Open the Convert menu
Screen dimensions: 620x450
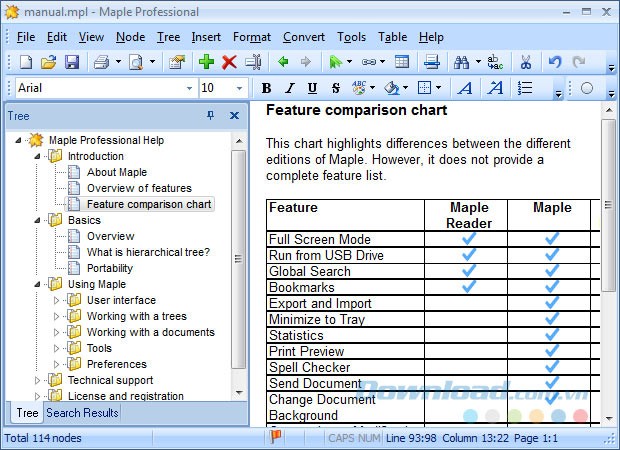tap(303, 37)
